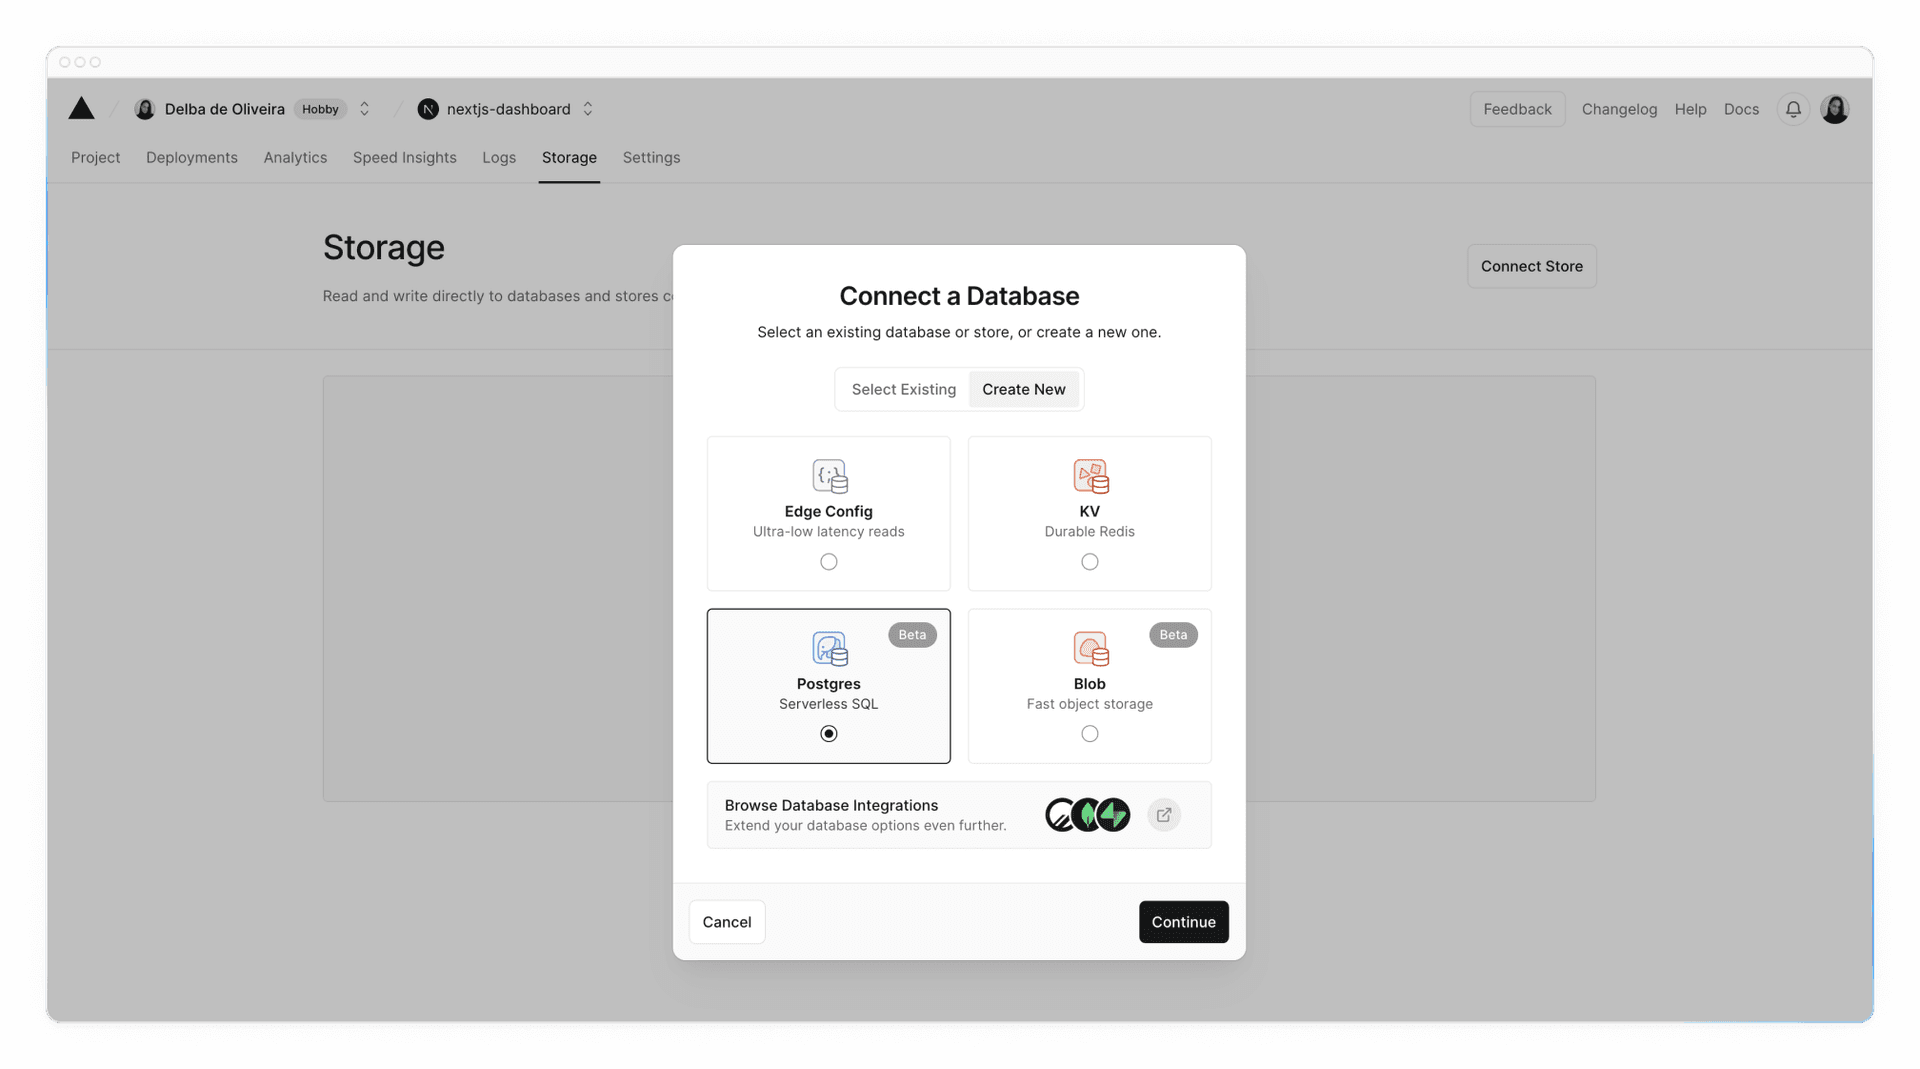Image resolution: width=1920 pixels, height=1069 pixels.
Task: Open the Speed Insights tab
Action: [x=405, y=157]
